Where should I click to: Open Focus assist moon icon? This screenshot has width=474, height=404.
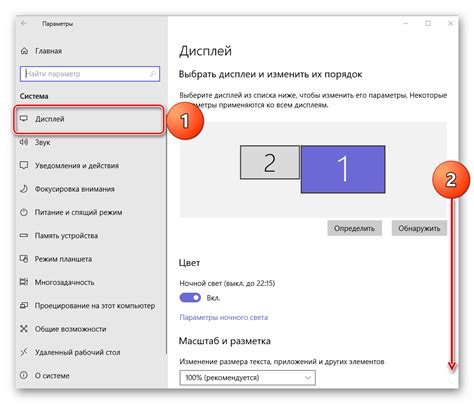24,189
